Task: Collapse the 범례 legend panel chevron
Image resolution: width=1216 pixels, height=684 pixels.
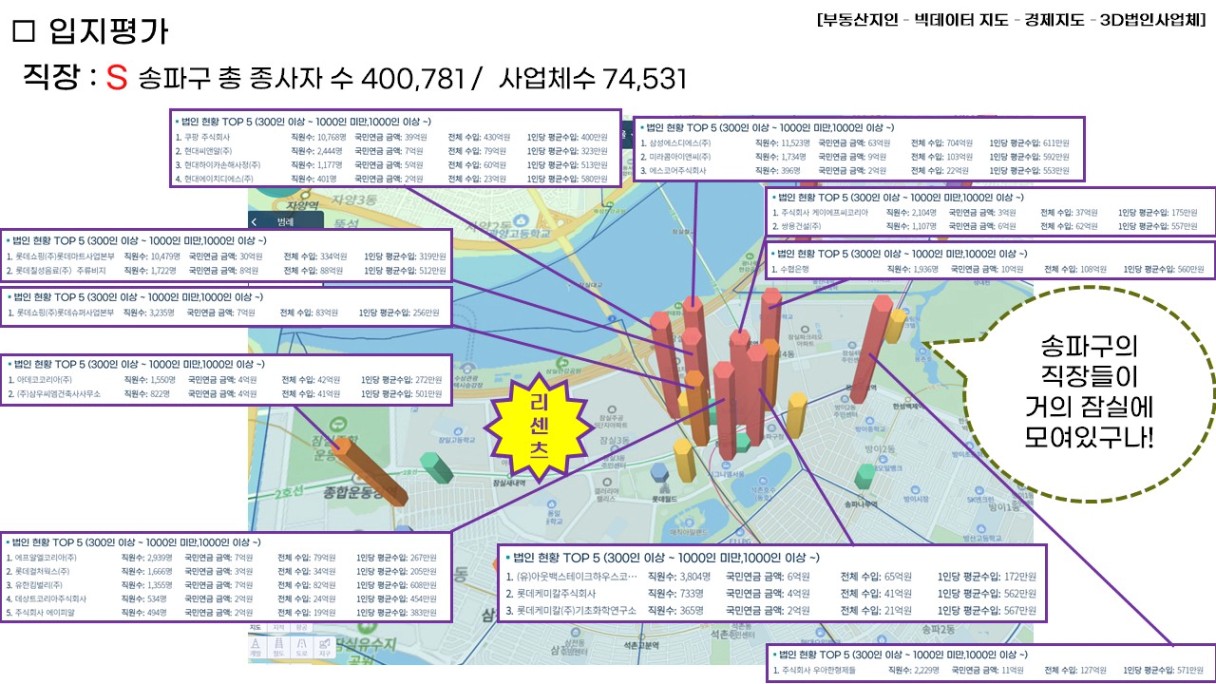Action: pyautogui.click(x=254, y=221)
